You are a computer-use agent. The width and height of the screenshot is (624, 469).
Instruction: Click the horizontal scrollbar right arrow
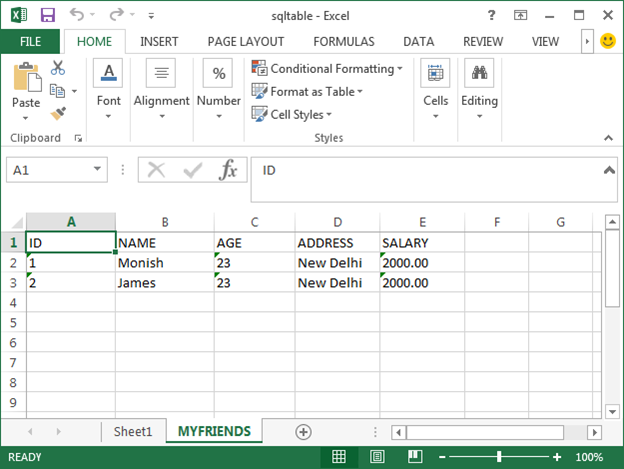595,432
